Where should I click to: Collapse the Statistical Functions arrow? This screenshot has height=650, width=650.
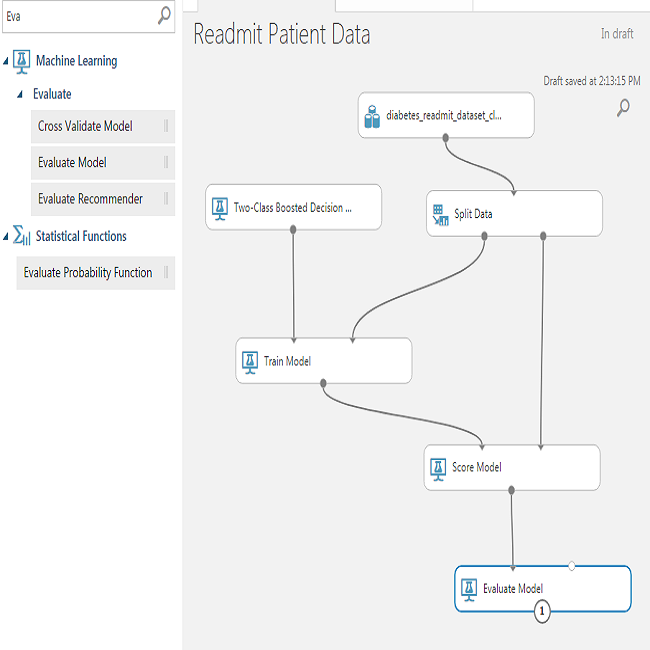point(8,236)
